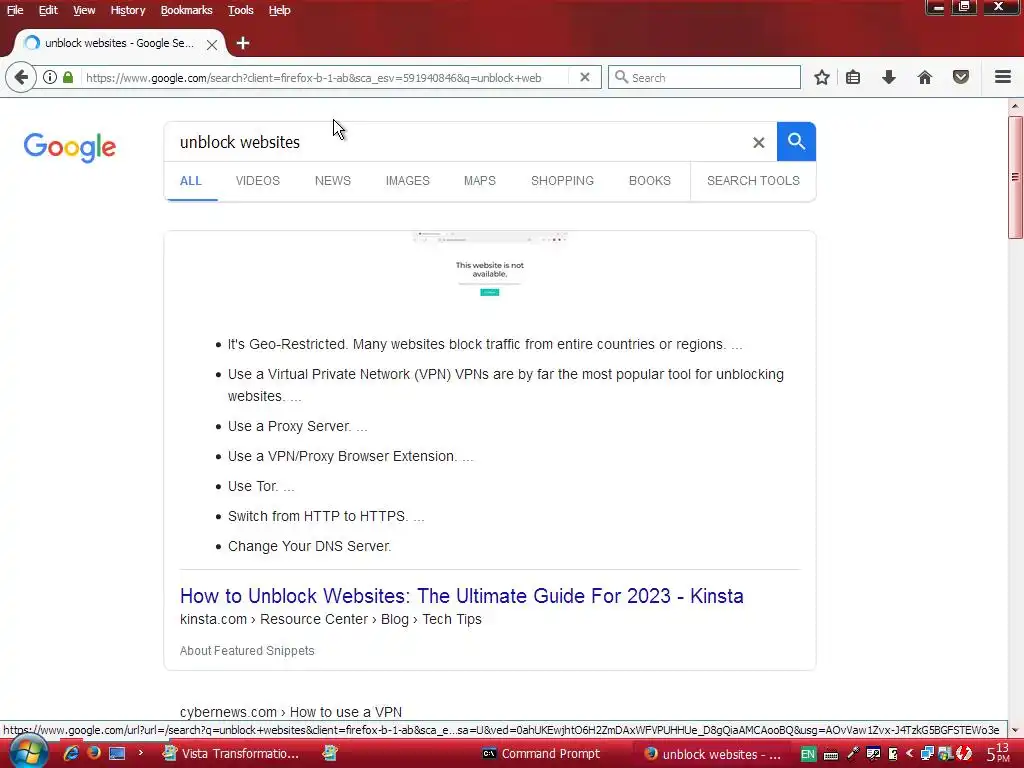
Task: Switch to the MAPS results tab
Action: point(479,181)
